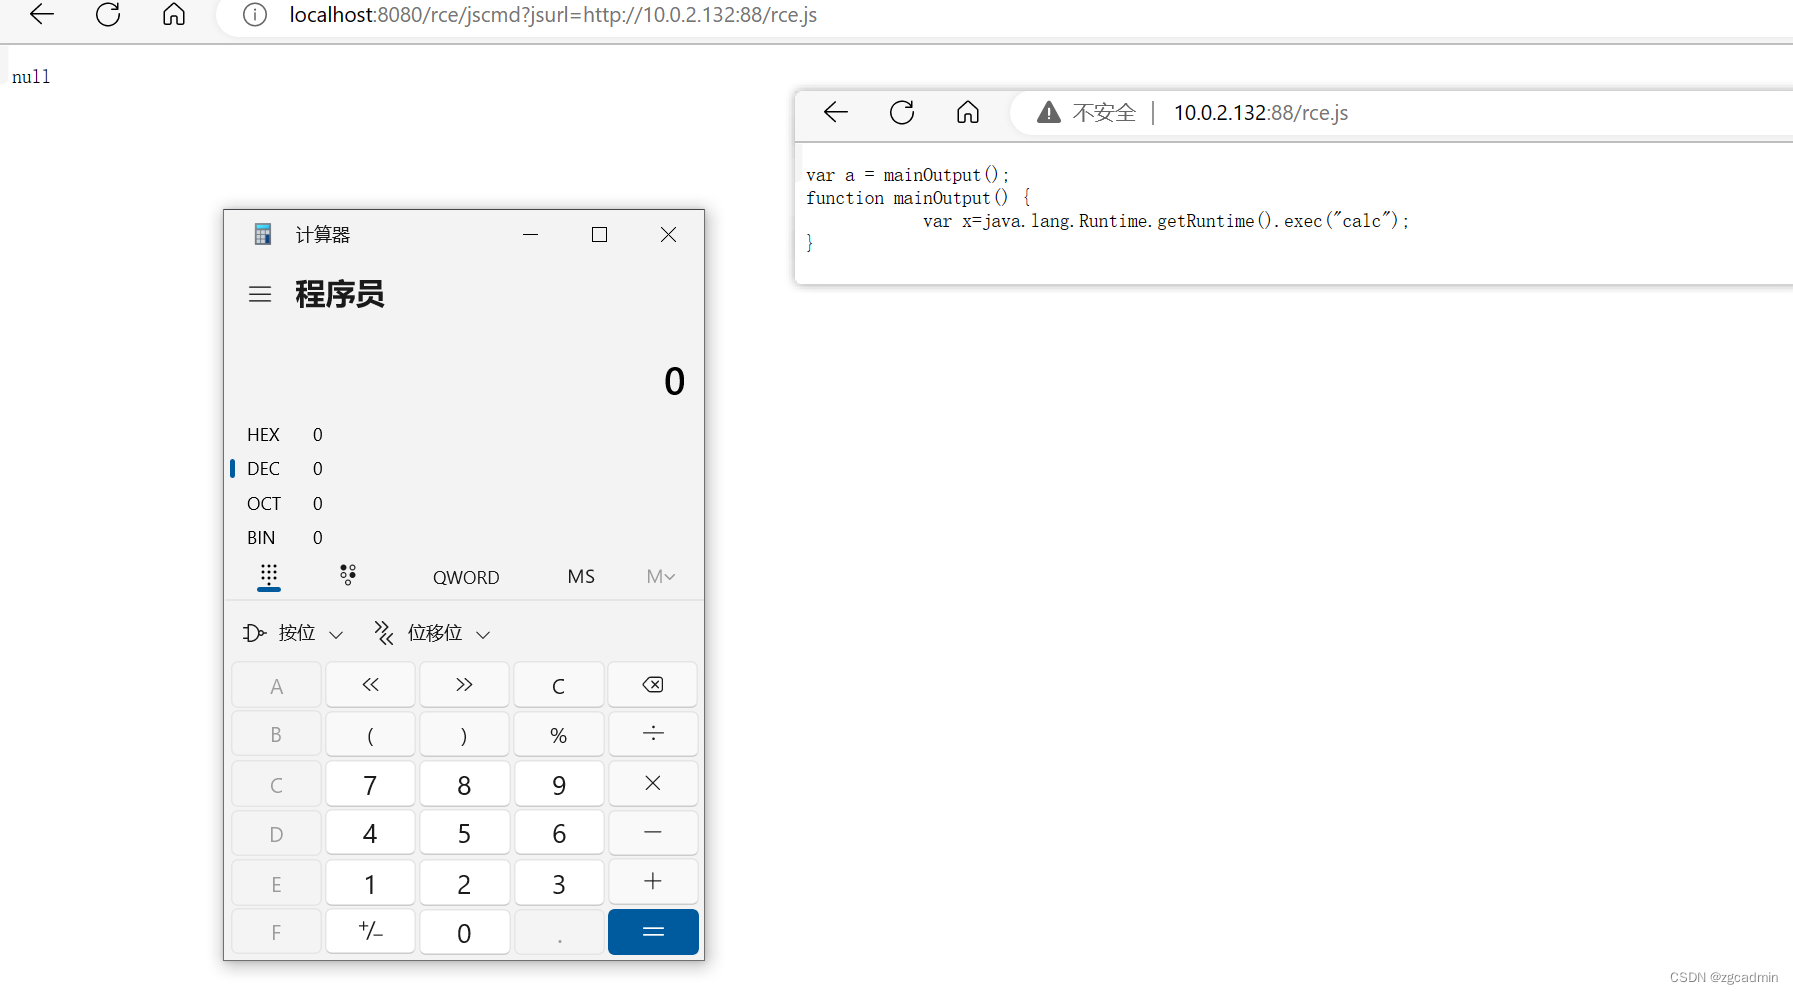Click the divide operator key
Viewport: 1793px width, 994px height.
tap(653, 734)
